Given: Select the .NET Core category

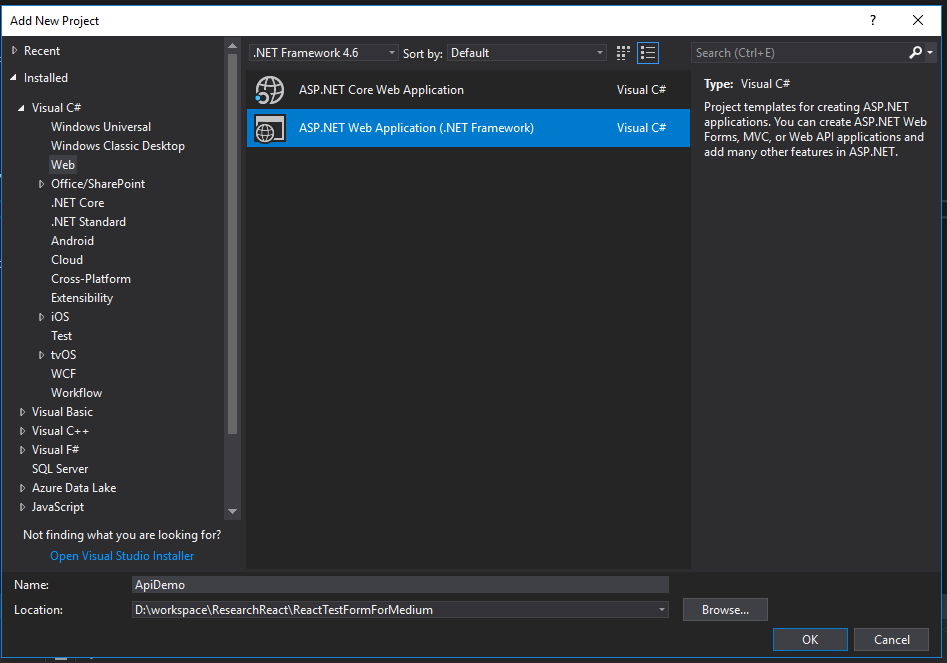Looking at the screenshot, I should coord(77,203).
